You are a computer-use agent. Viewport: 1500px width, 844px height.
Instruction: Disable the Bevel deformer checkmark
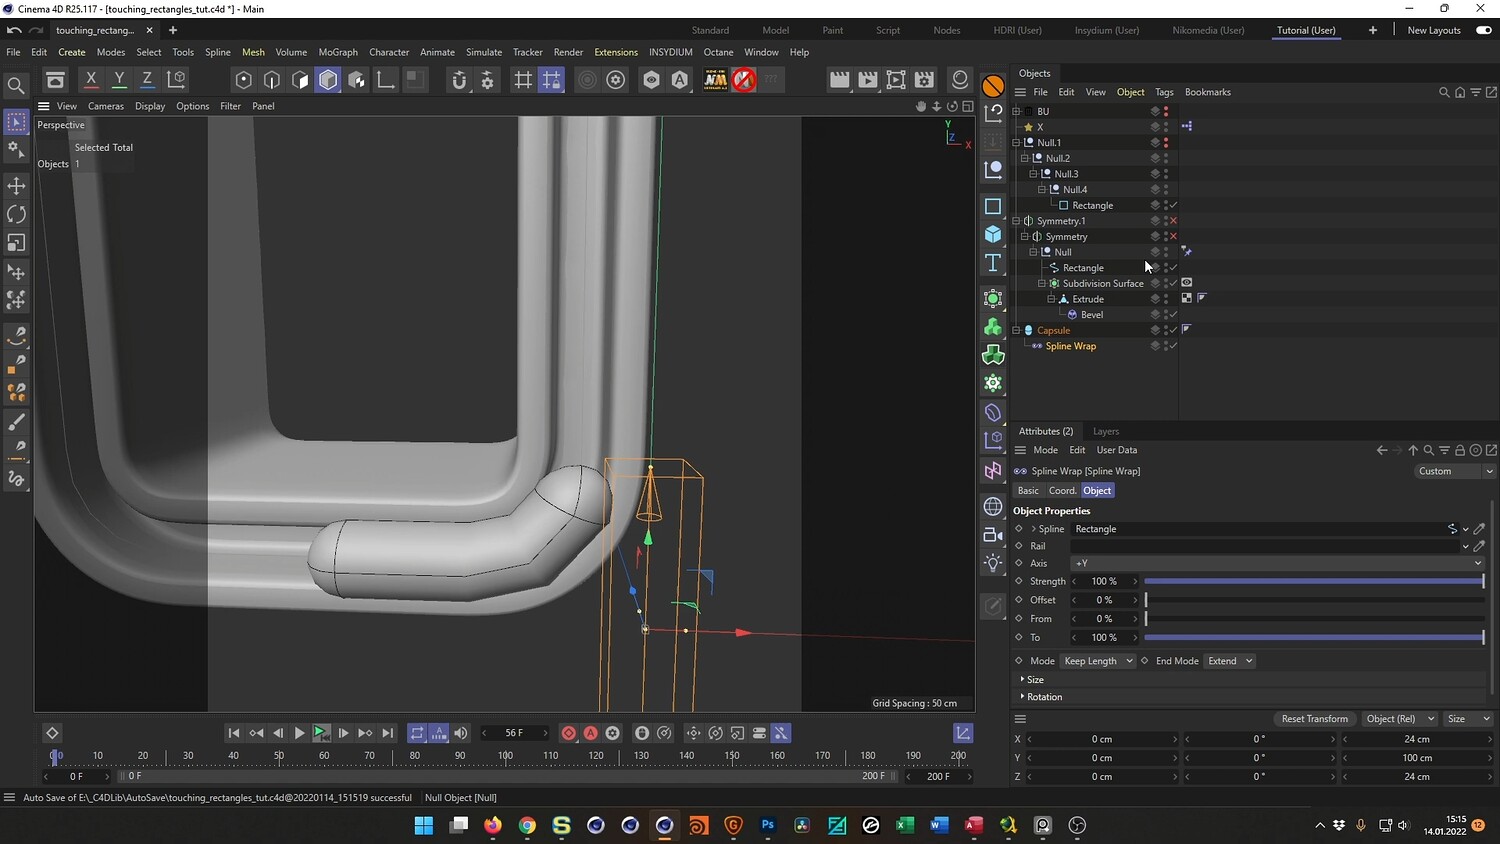[x=1173, y=315]
